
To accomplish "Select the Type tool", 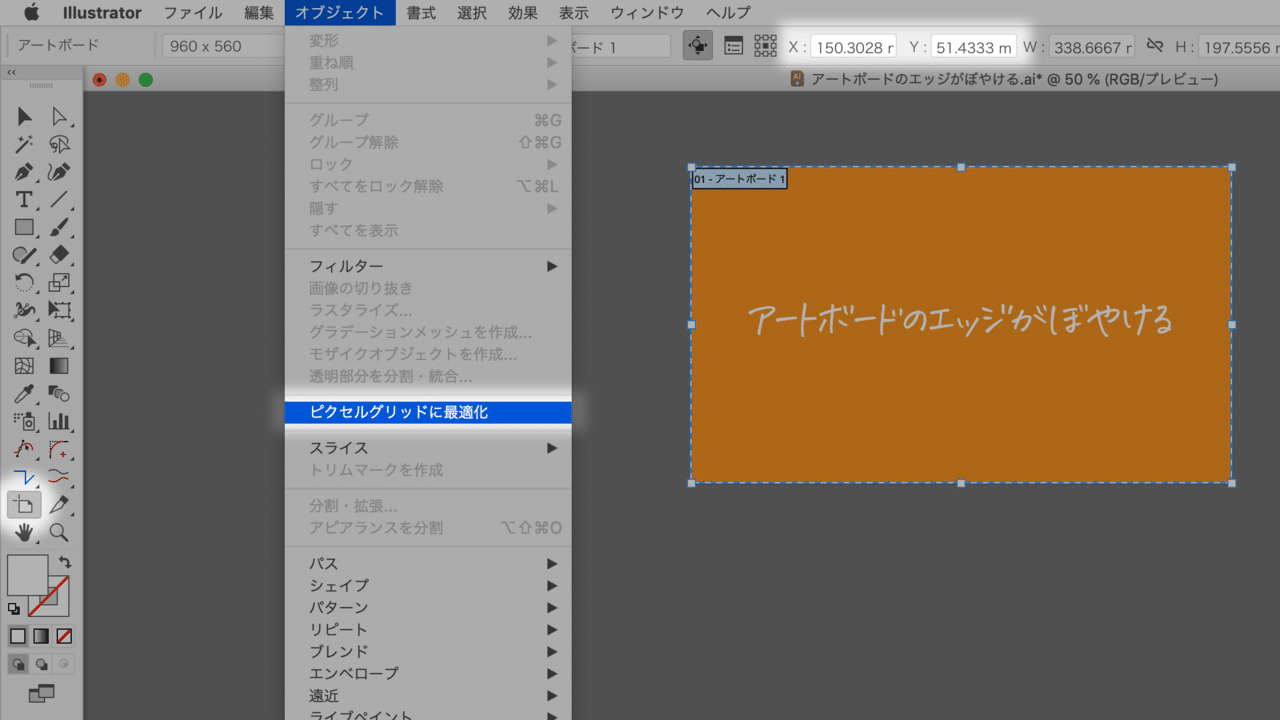I will 26,198.
